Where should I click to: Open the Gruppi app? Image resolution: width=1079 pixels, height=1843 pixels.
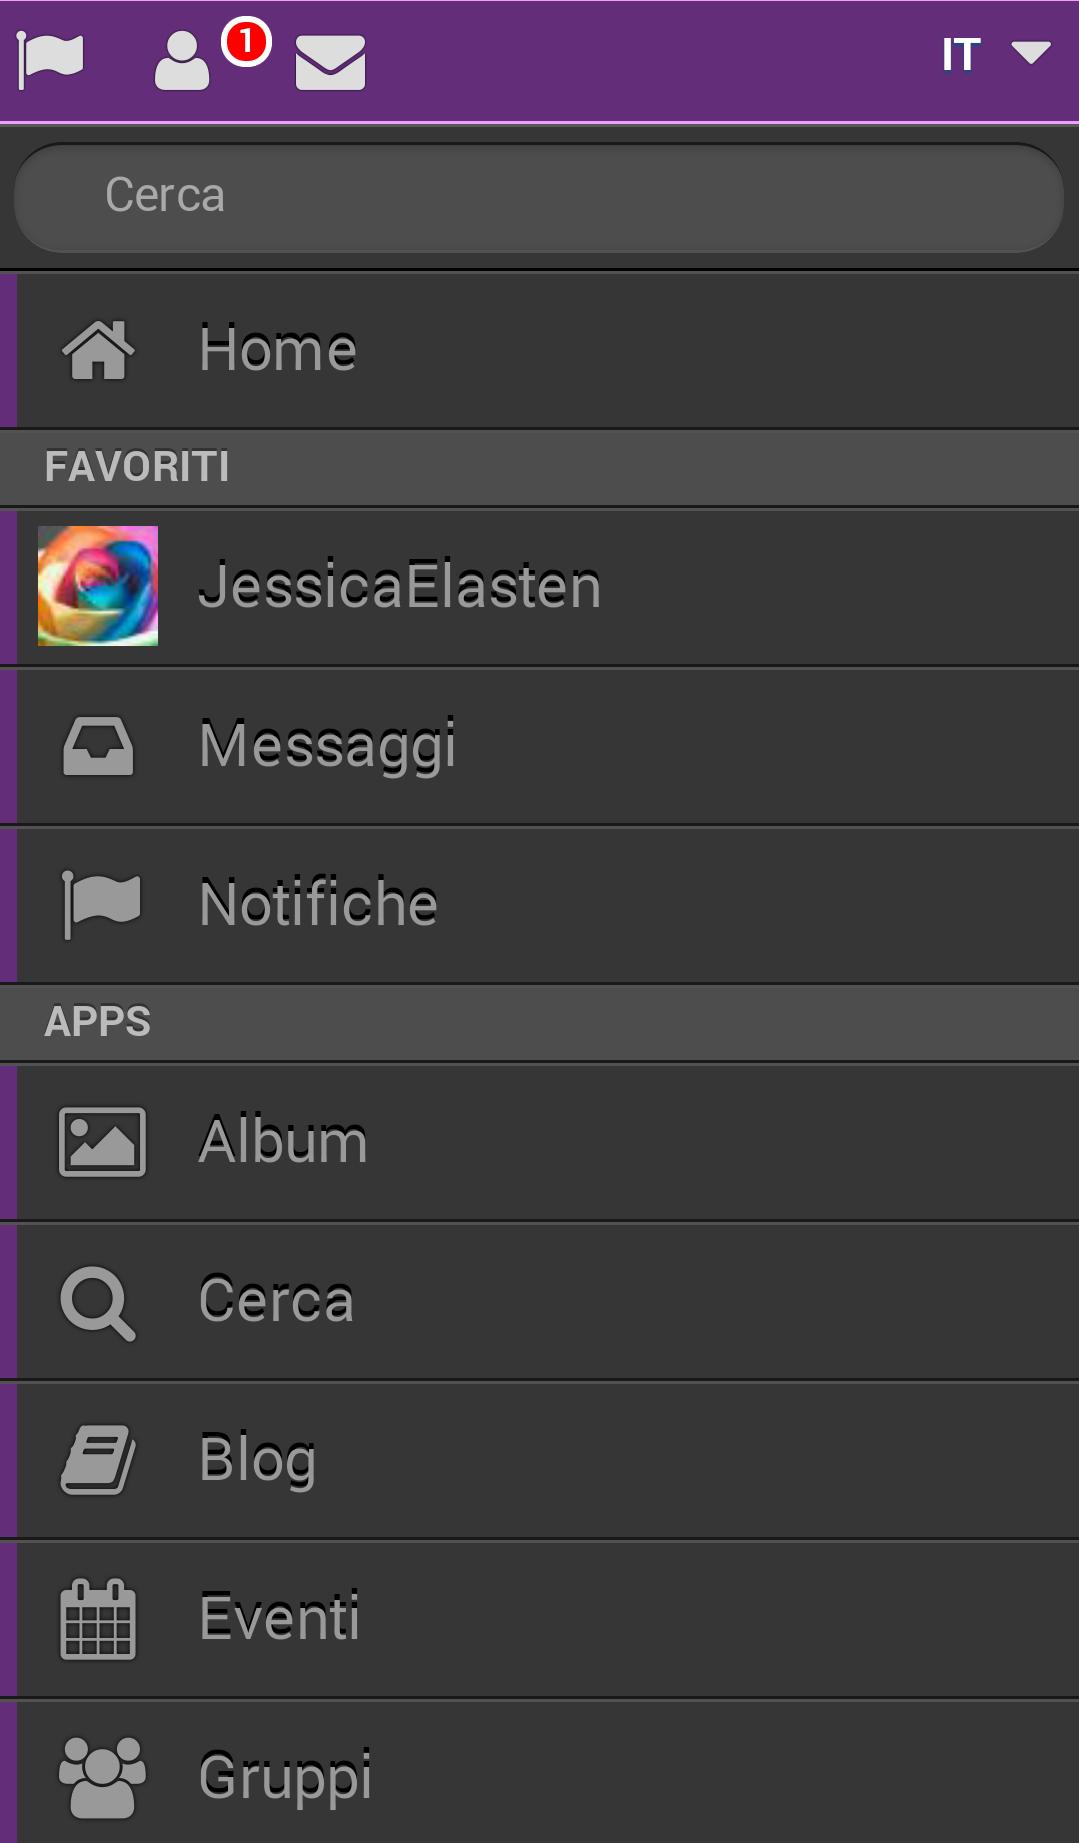[285, 1776]
